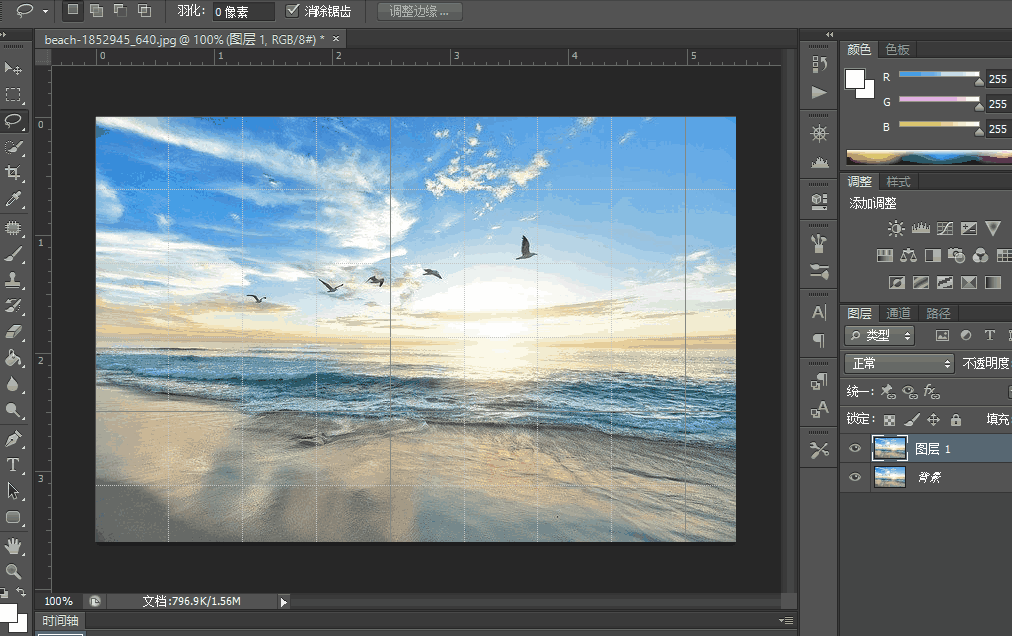Select the Eyedropper tool
Viewport: 1012px width, 636px height.
coord(13,200)
